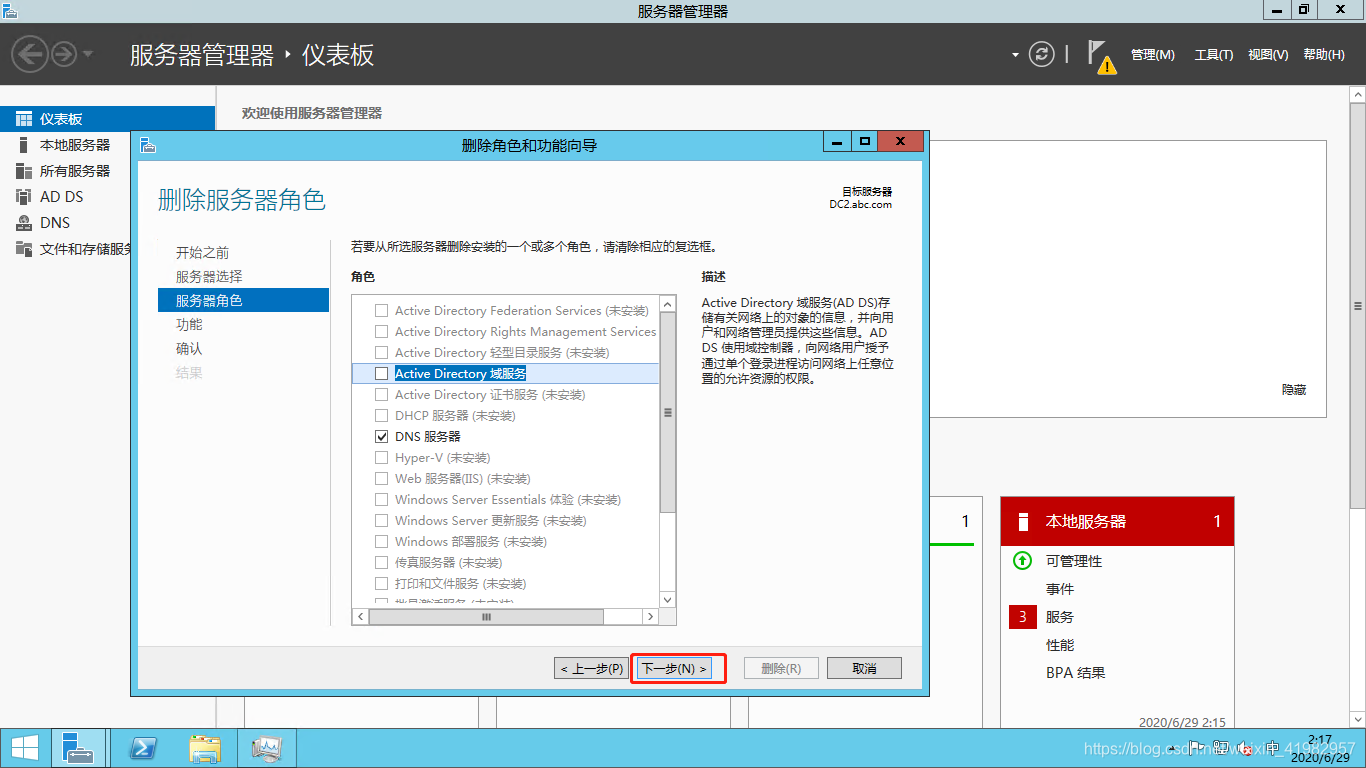This screenshot has height=768, width=1366.
Task: Toggle Active Directory 证书服务 checkbox
Action: click(x=381, y=395)
